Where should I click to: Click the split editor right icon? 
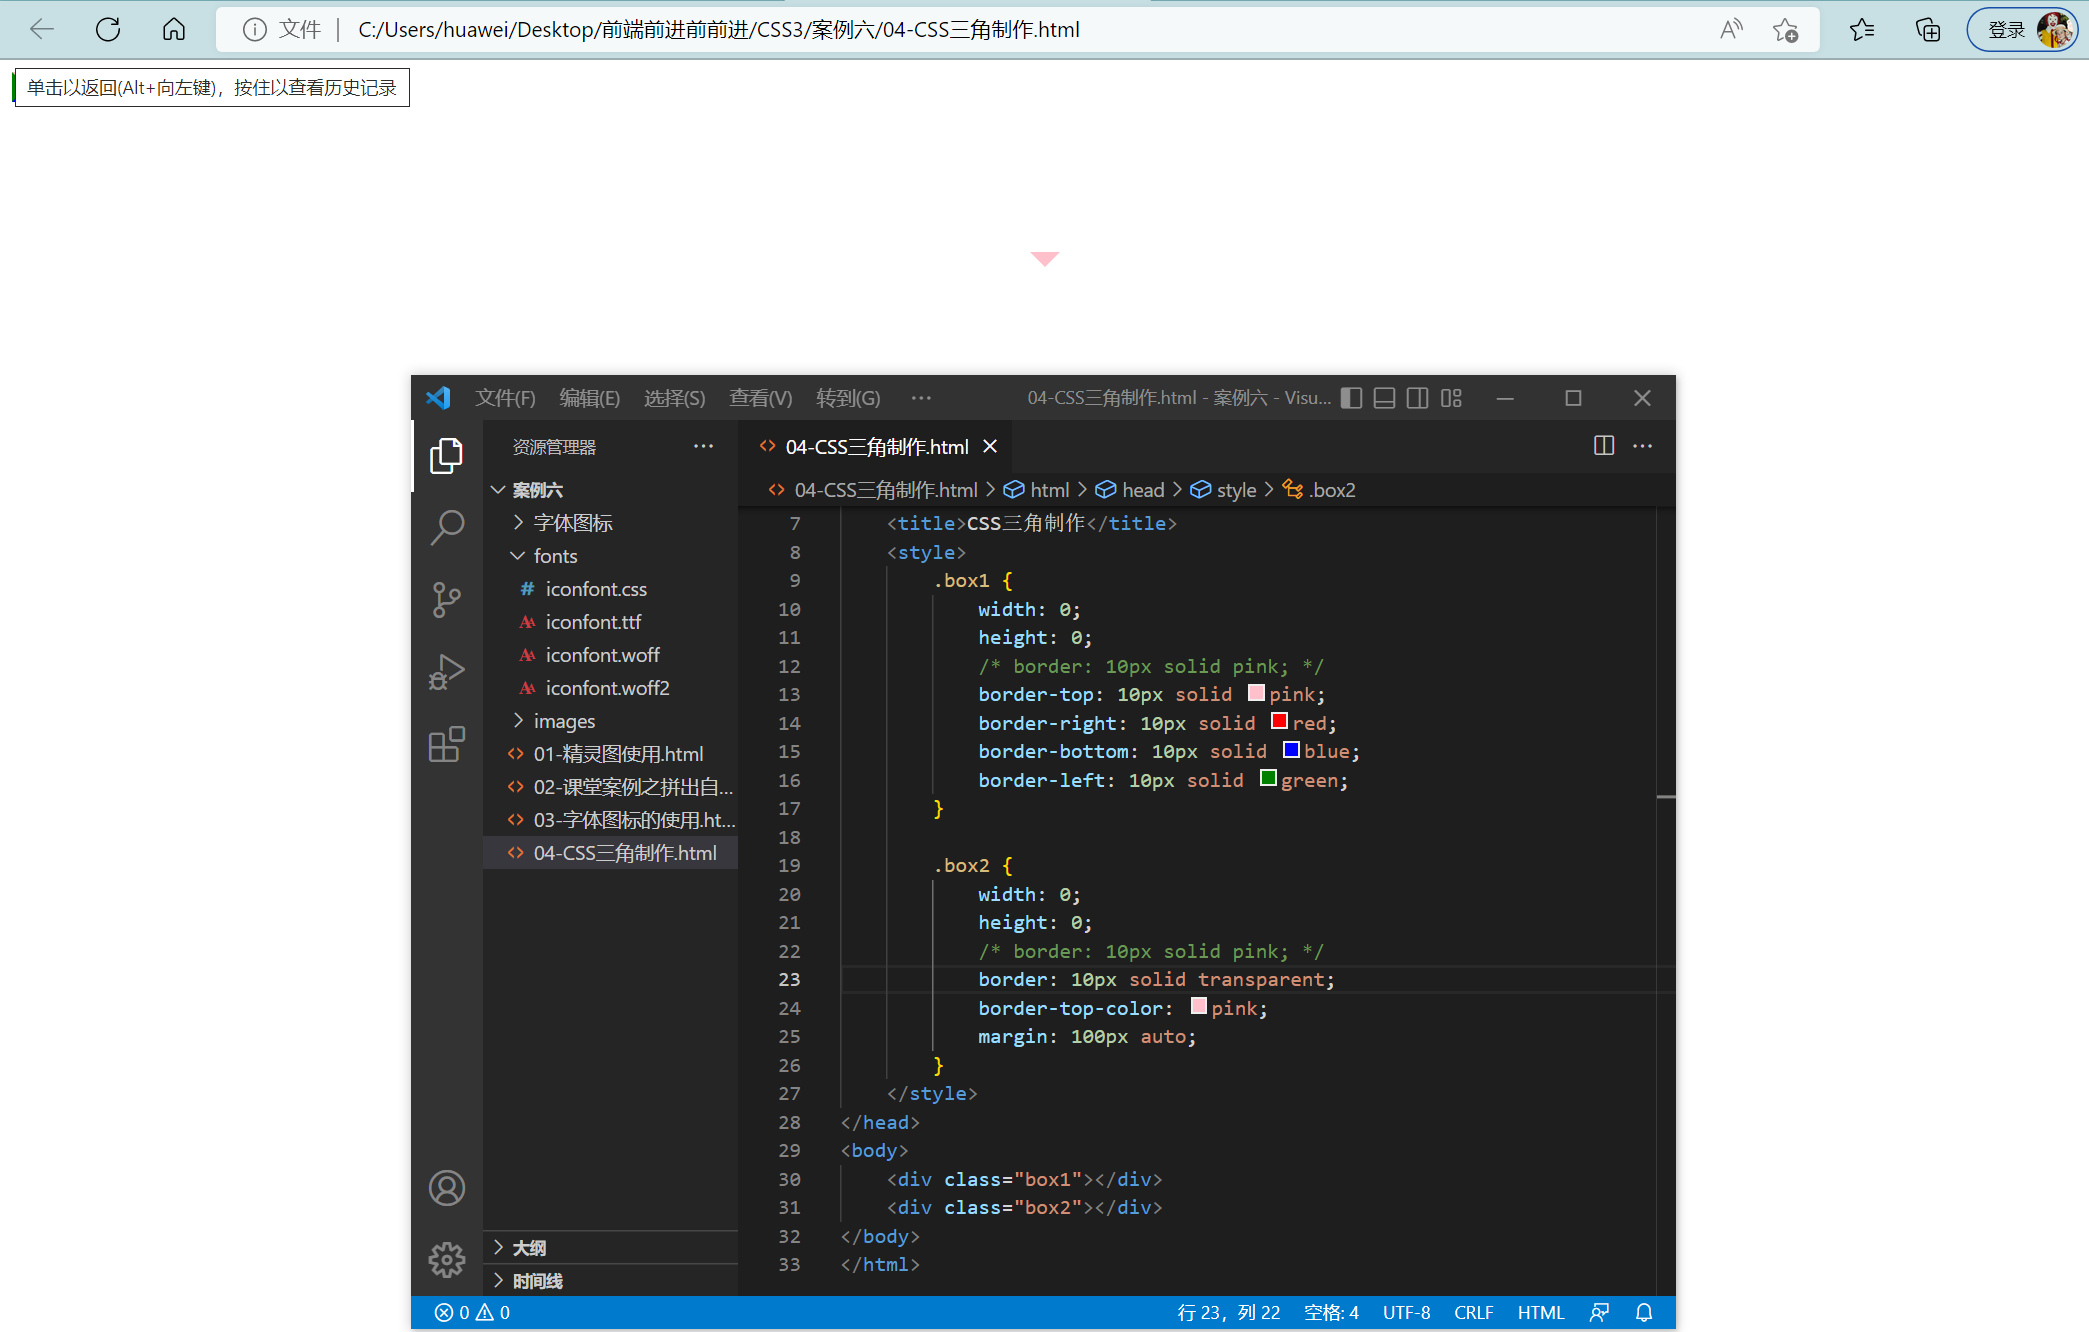[1603, 446]
